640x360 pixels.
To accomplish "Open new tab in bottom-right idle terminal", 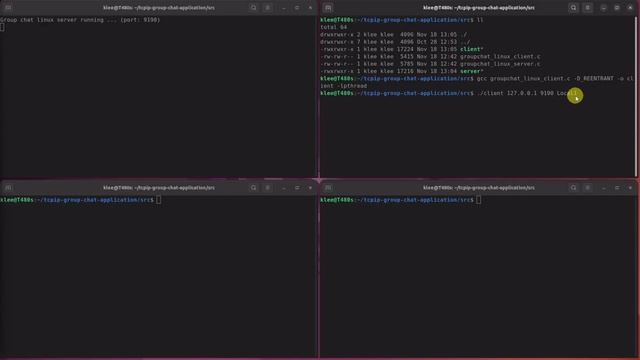I will (328, 187).
